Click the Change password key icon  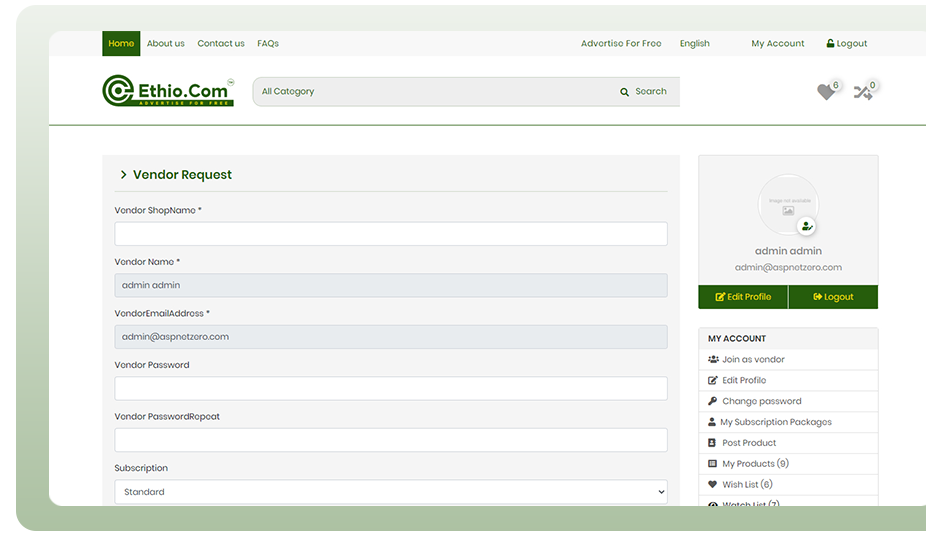tap(713, 401)
